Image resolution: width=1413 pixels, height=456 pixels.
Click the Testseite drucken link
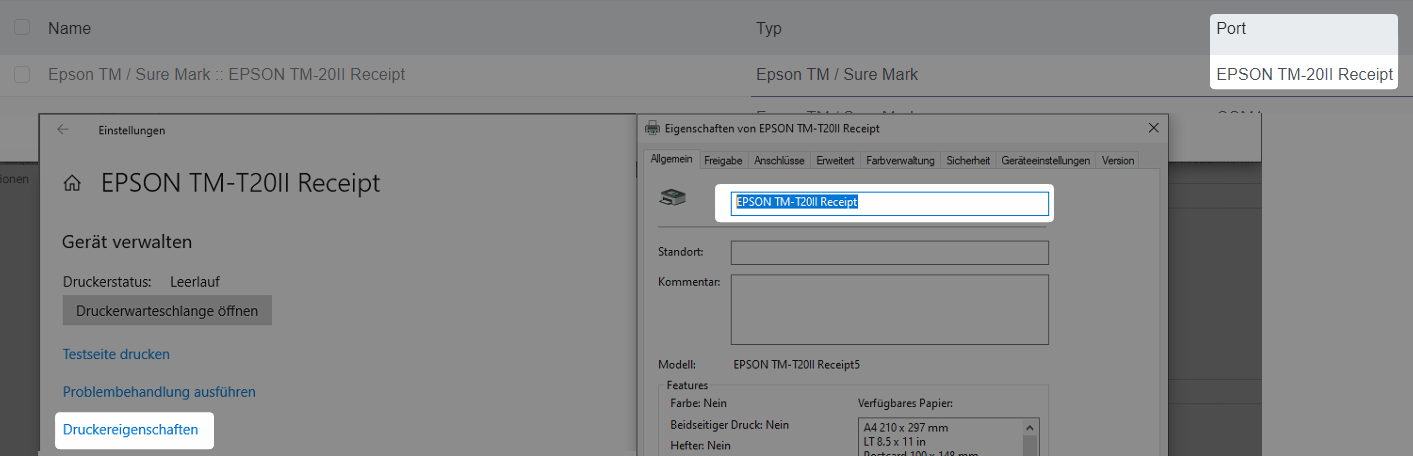[x=116, y=354]
